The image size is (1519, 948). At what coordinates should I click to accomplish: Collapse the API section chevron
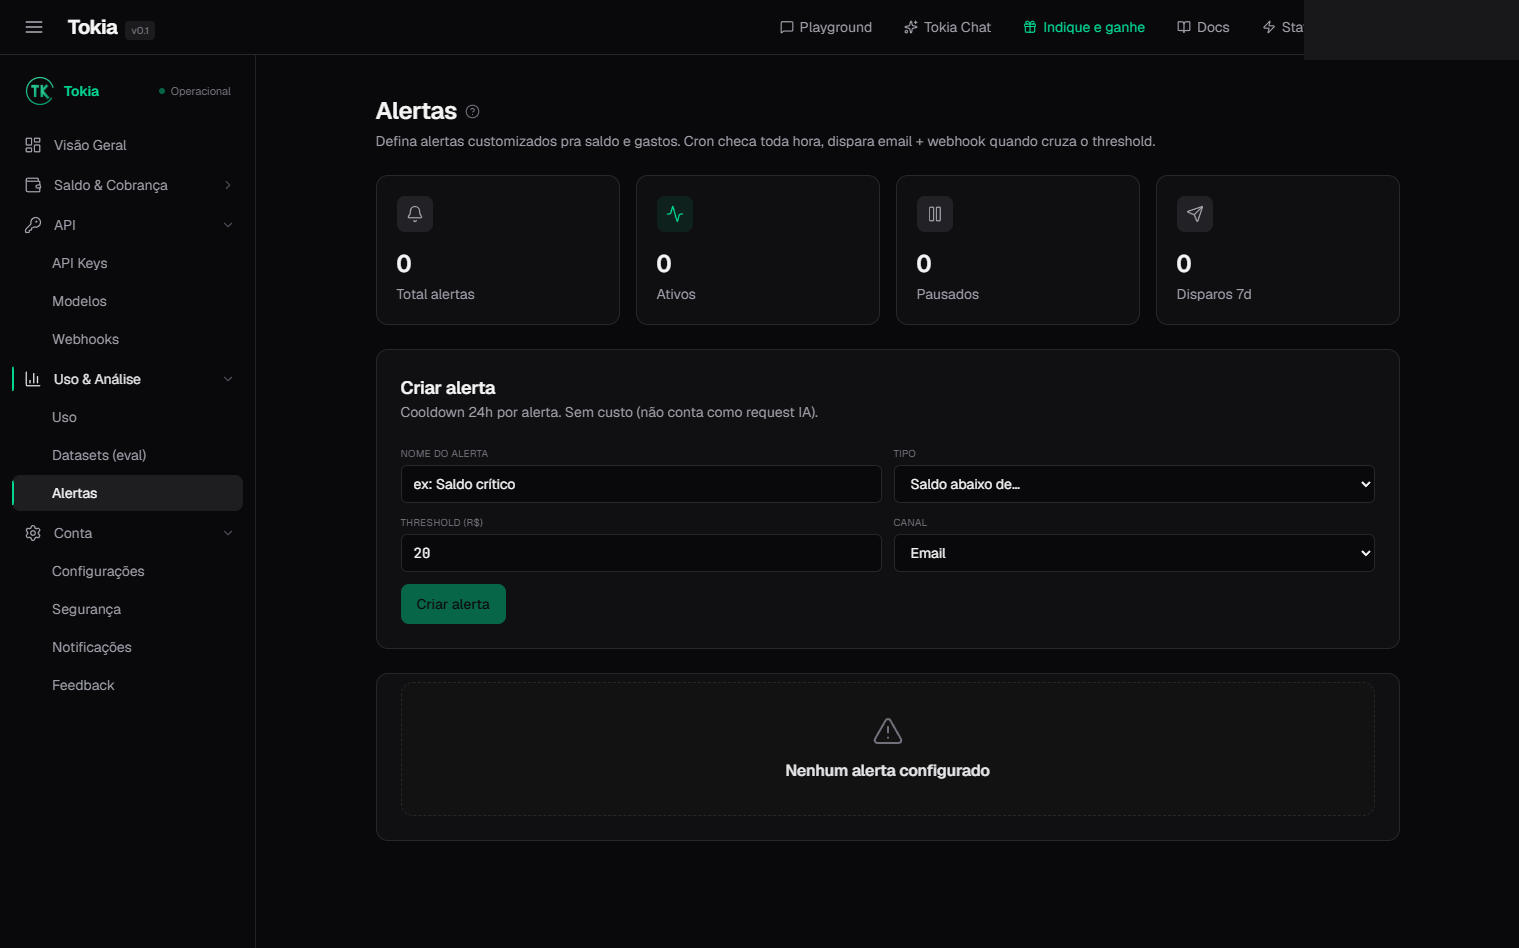pyautogui.click(x=228, y=225)
